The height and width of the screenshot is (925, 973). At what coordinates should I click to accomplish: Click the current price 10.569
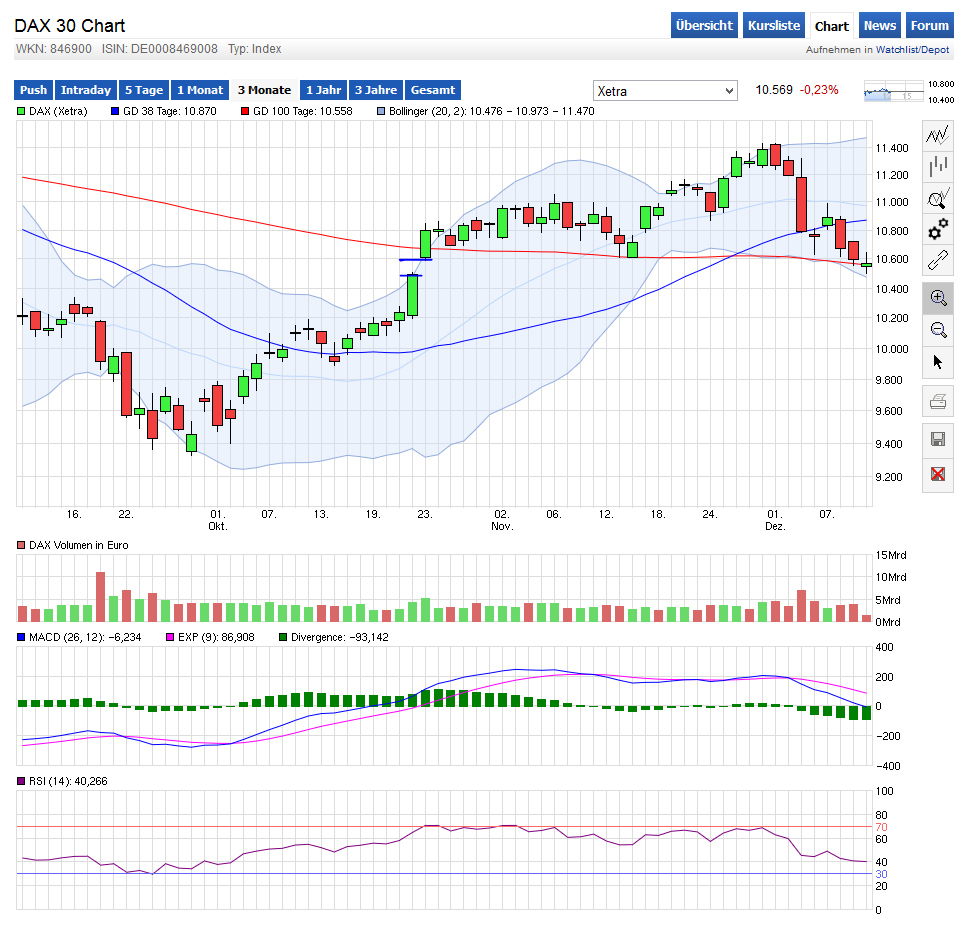tap(774, 90)
